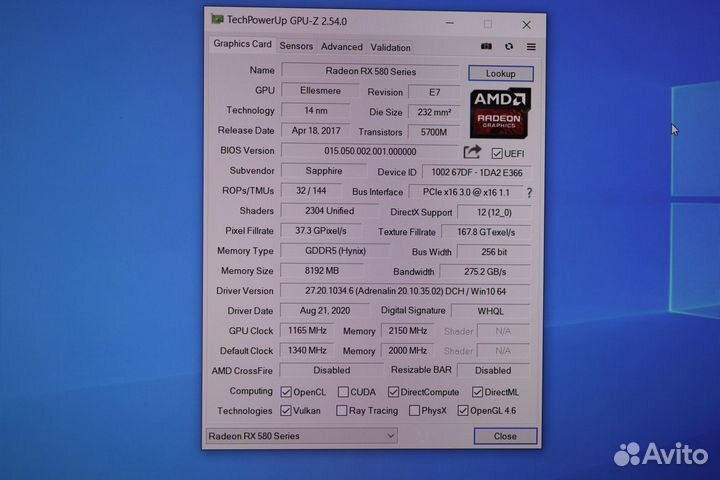This screenshot has width=720, height=480.
Task: Click the Close button at bottom
Action: click(505, 436)
